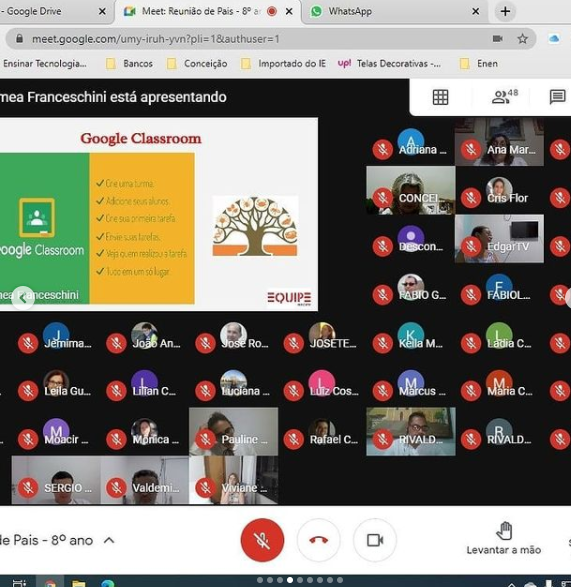Select Valdemi's video tile
Viewport: 571px width, 587px height.
145,480
